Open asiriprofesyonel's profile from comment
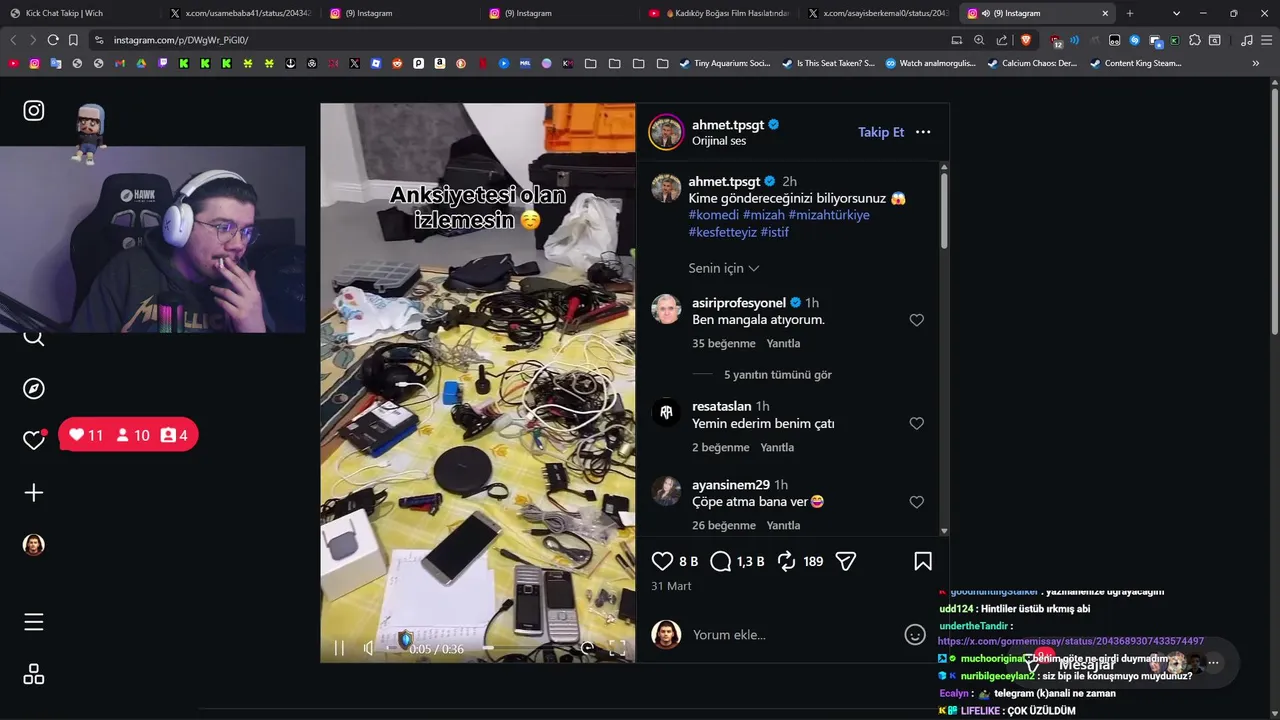The width and height of the screenshot is (1280, 720). pos(739,303)
